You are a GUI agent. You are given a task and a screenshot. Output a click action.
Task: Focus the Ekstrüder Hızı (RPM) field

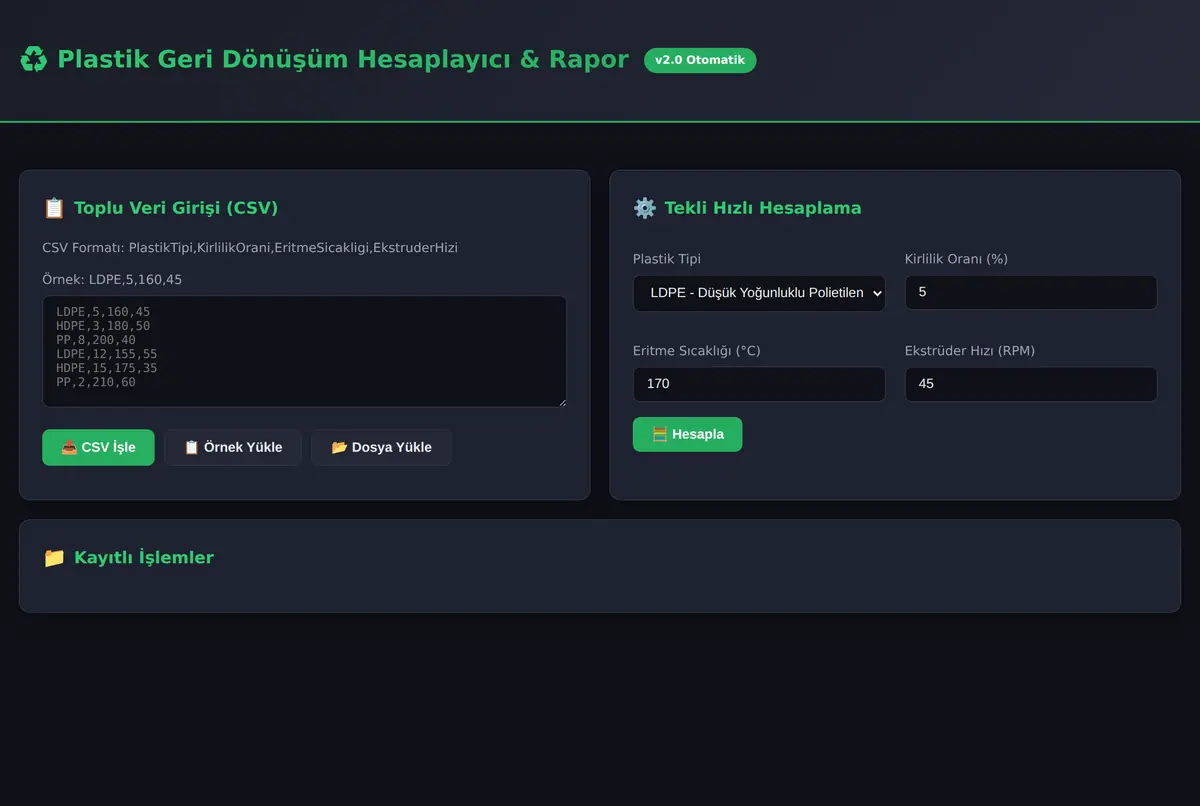pyautogui.click(x=1031, y=384)
